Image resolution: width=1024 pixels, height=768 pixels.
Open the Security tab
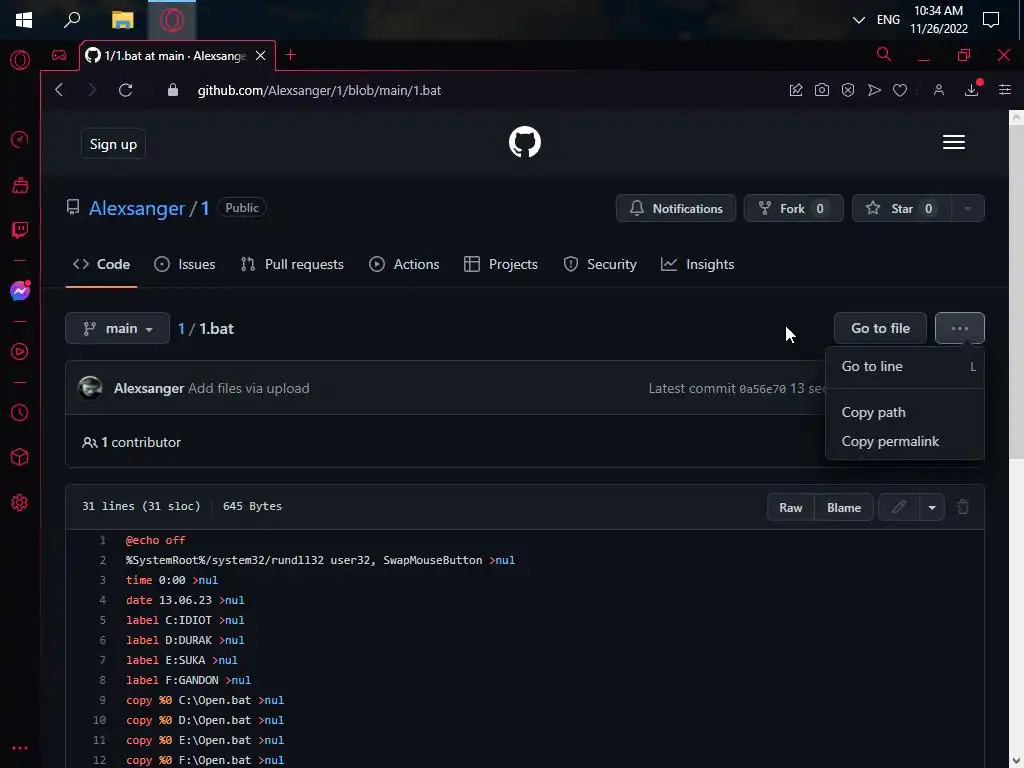[600, 264]
